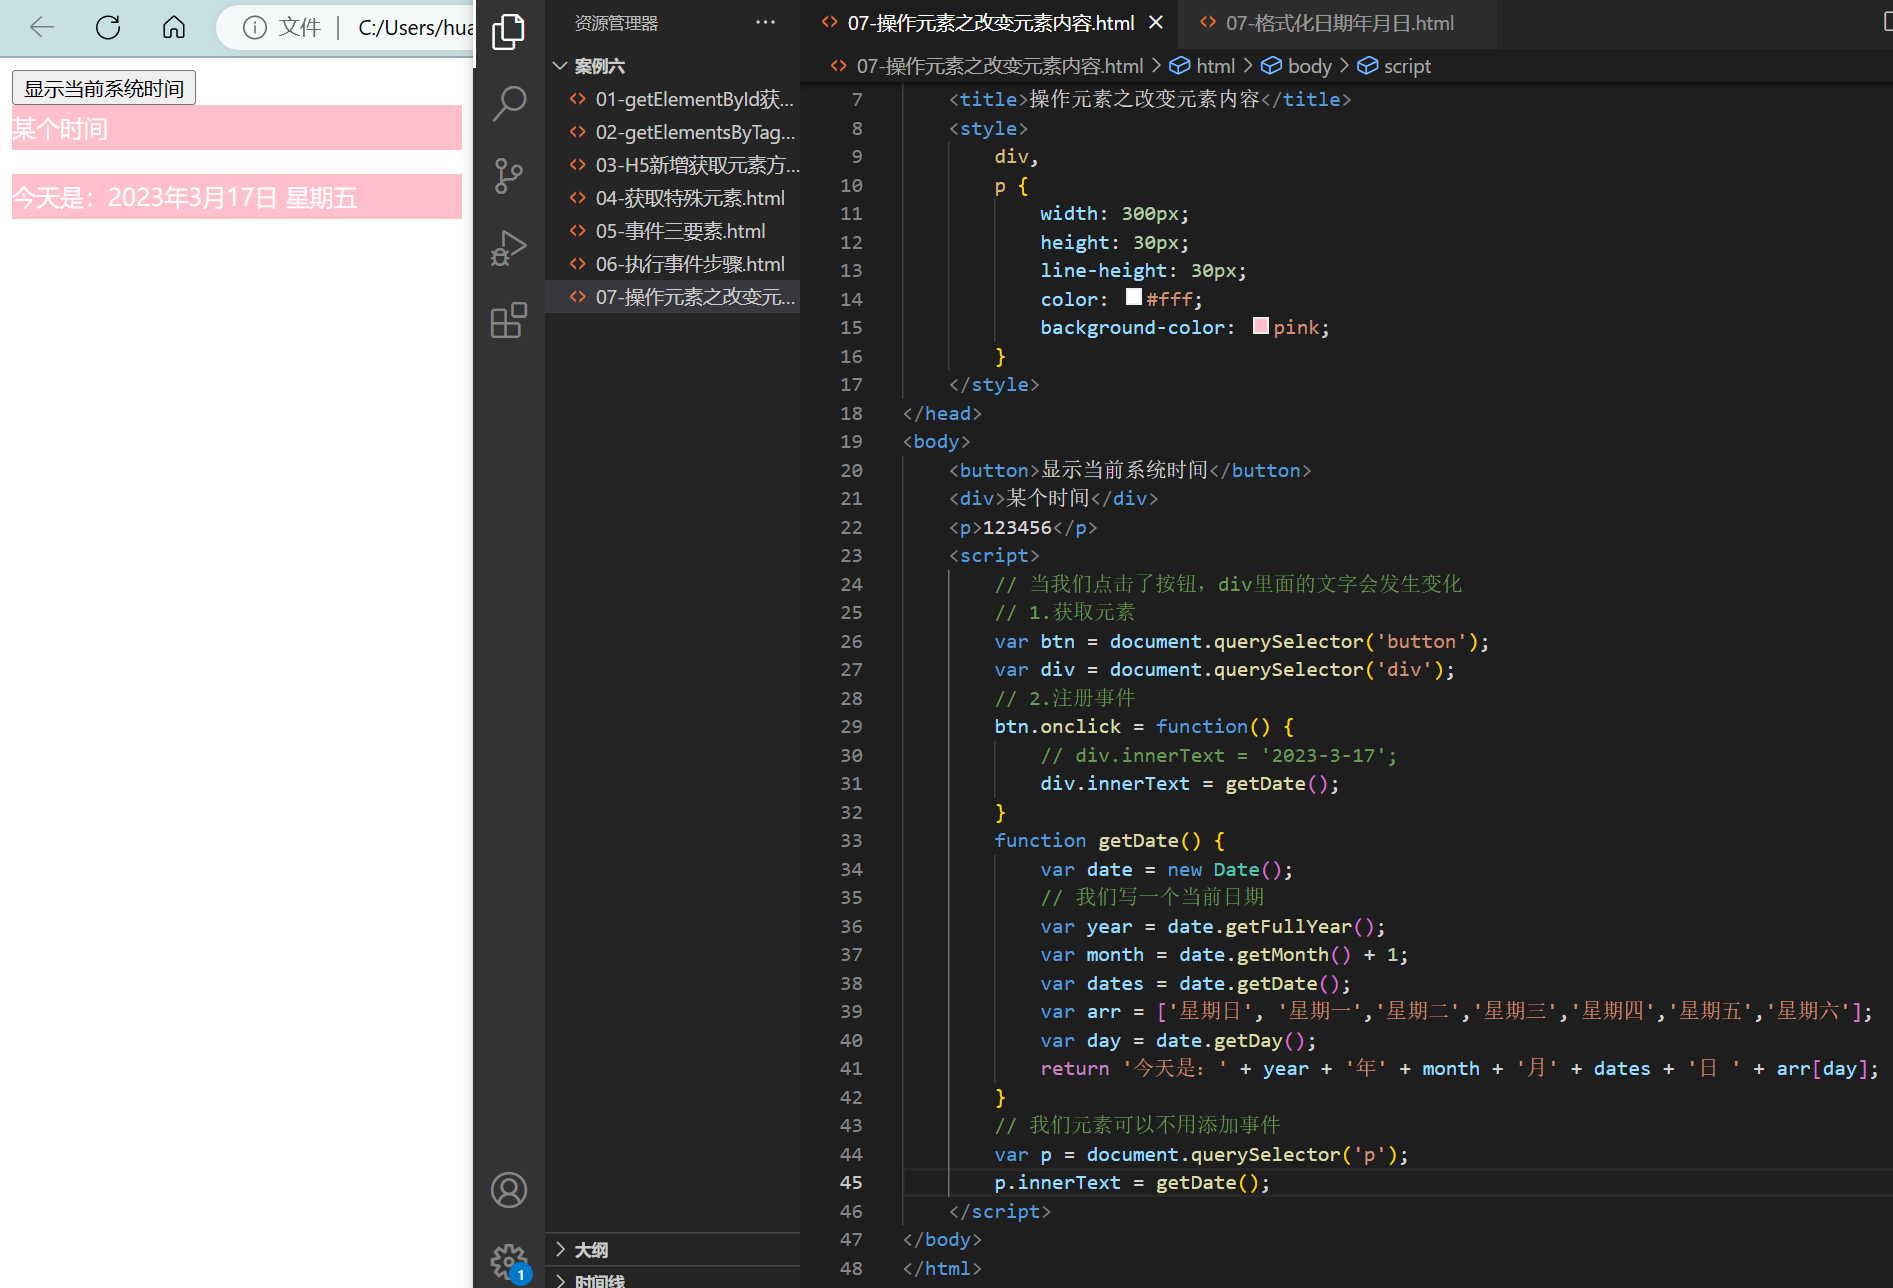Viewport: 1893px width, 1288px height.
Task: Click the browser address bar path
Action: [415, 27]
